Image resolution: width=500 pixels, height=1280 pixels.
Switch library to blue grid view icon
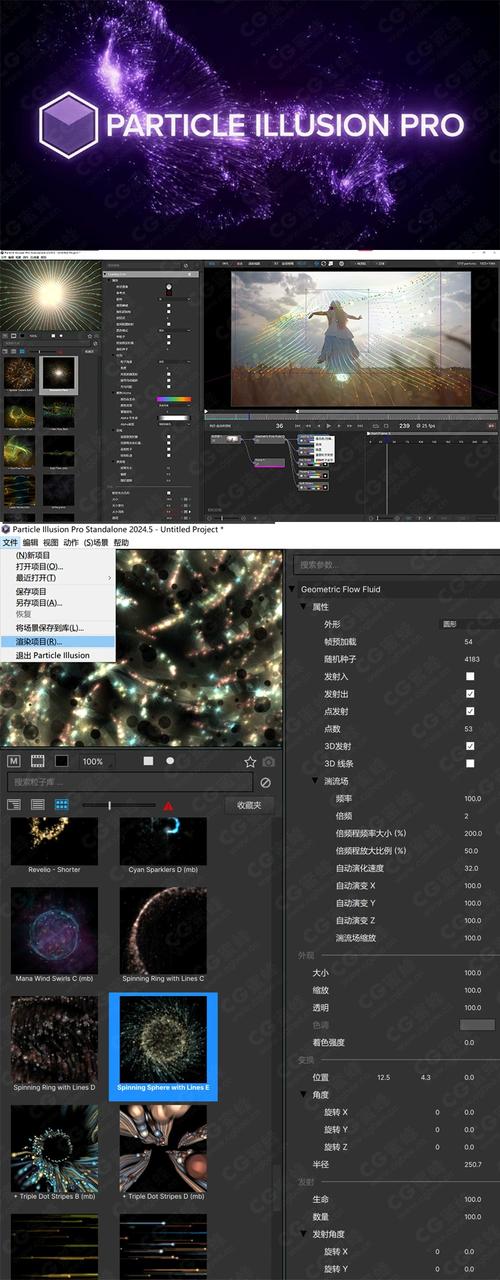(62, 804)
